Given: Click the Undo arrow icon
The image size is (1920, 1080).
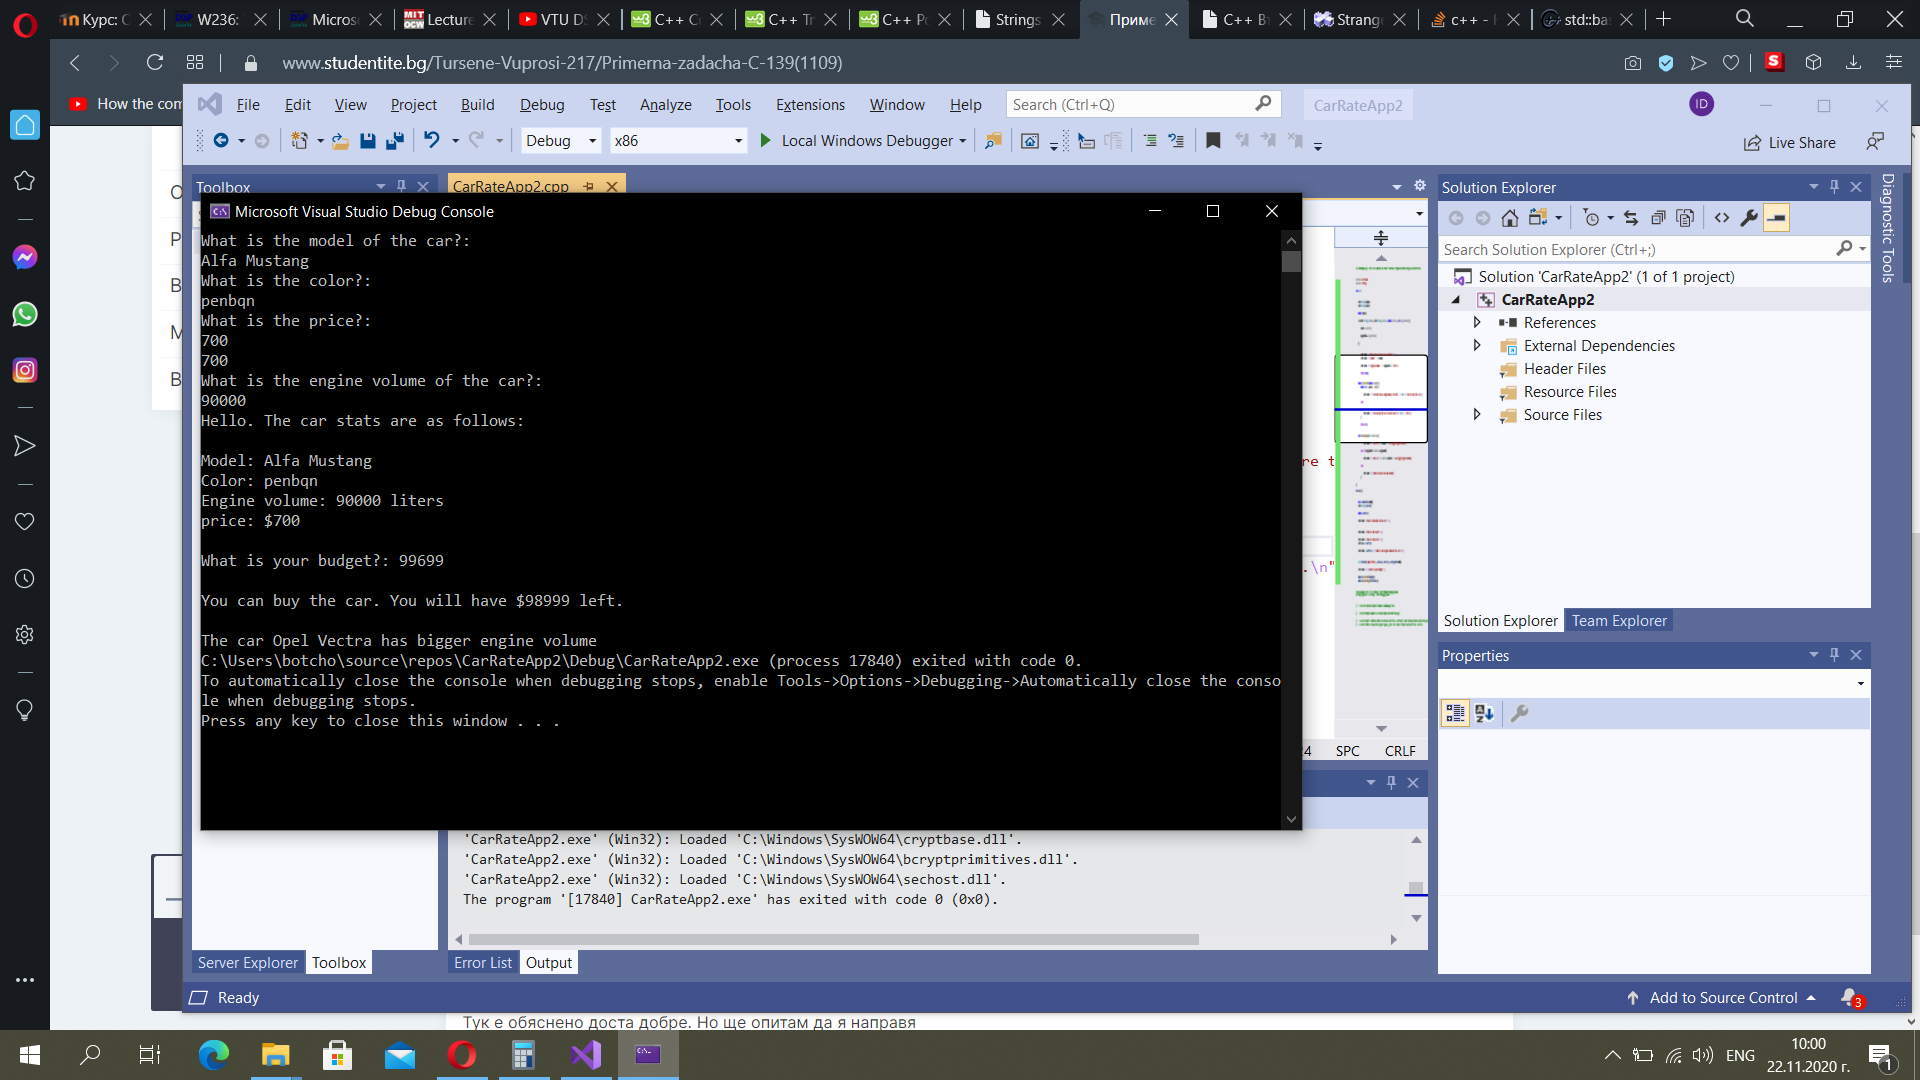Looking at the screenshot, I should tap(432, 140).
